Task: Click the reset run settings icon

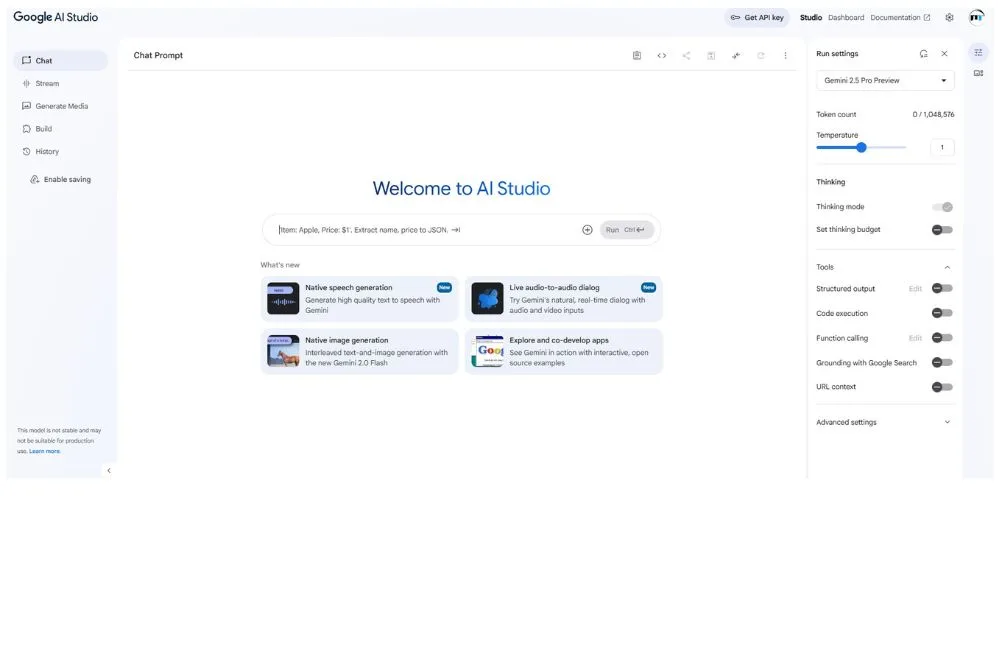Action: [923, 54]
